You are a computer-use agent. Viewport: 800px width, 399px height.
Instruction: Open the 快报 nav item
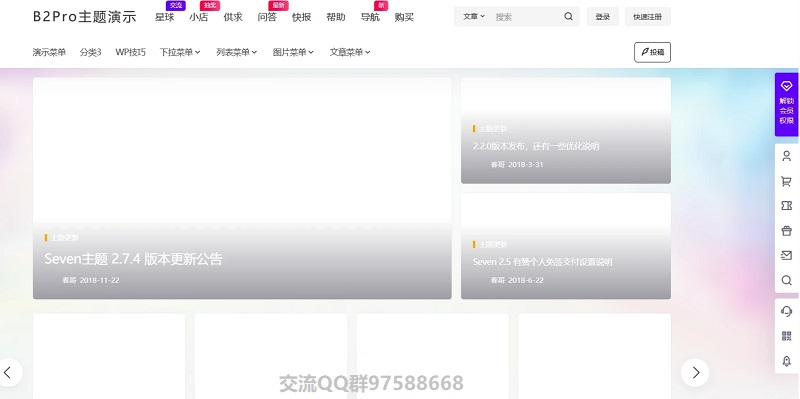[x=302, y=17]
